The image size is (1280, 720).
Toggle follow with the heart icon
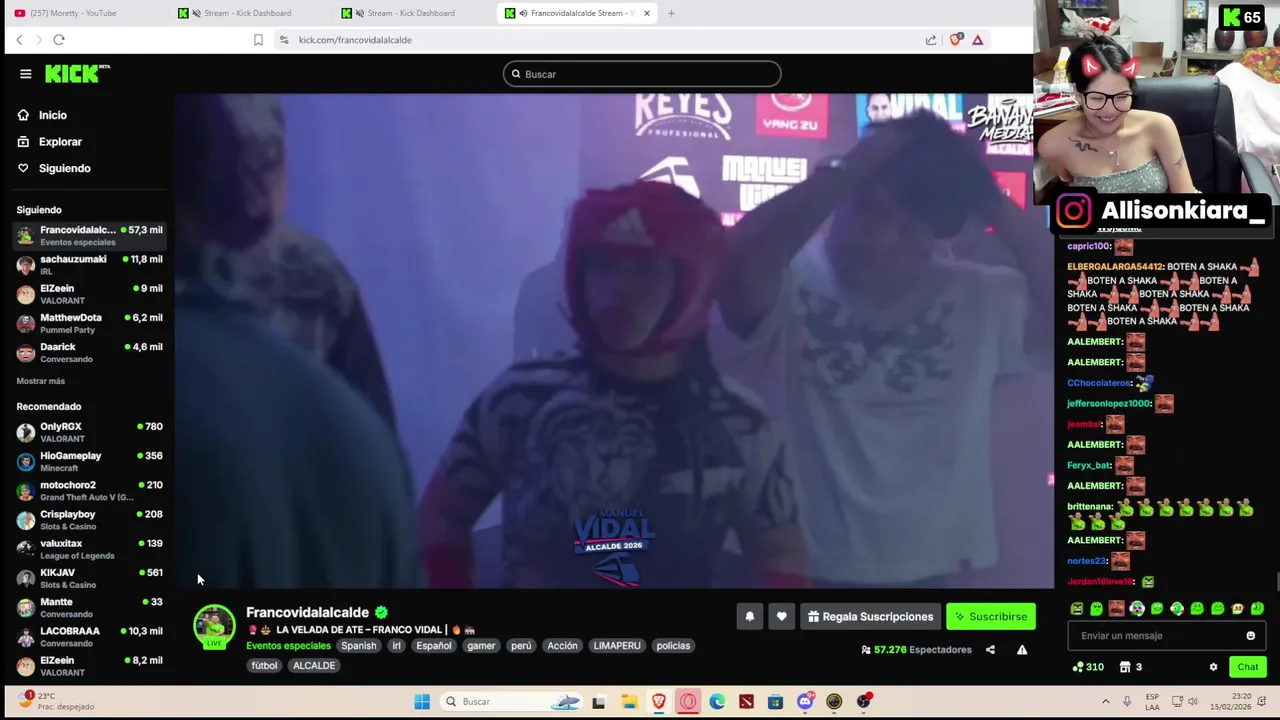[x=781, y=617]
